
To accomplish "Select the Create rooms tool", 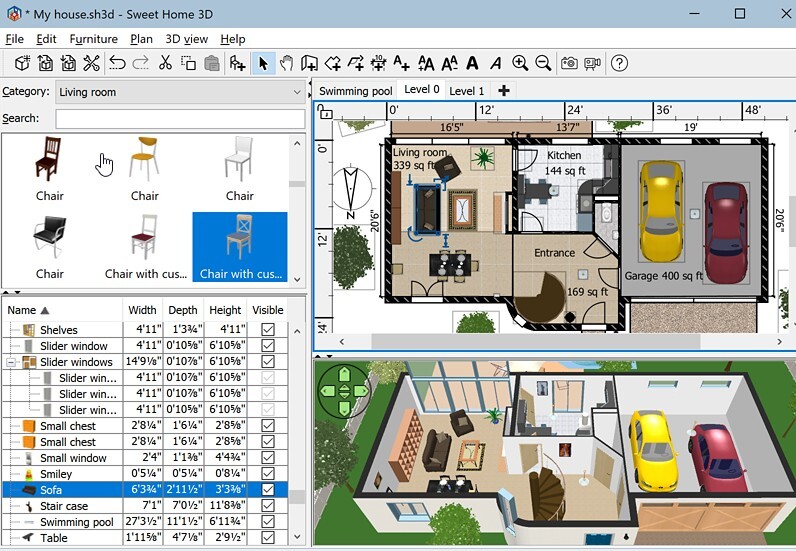I will point(333,63).
